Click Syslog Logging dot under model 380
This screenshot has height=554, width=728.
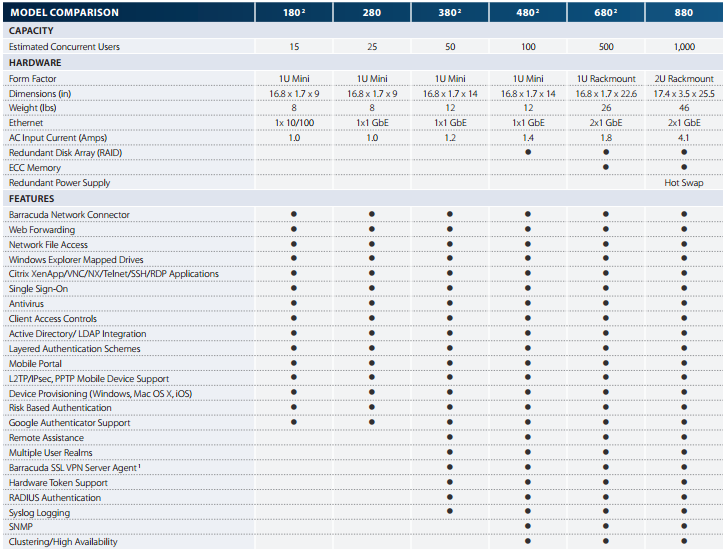pyautogui.click(x=450, y=511)
